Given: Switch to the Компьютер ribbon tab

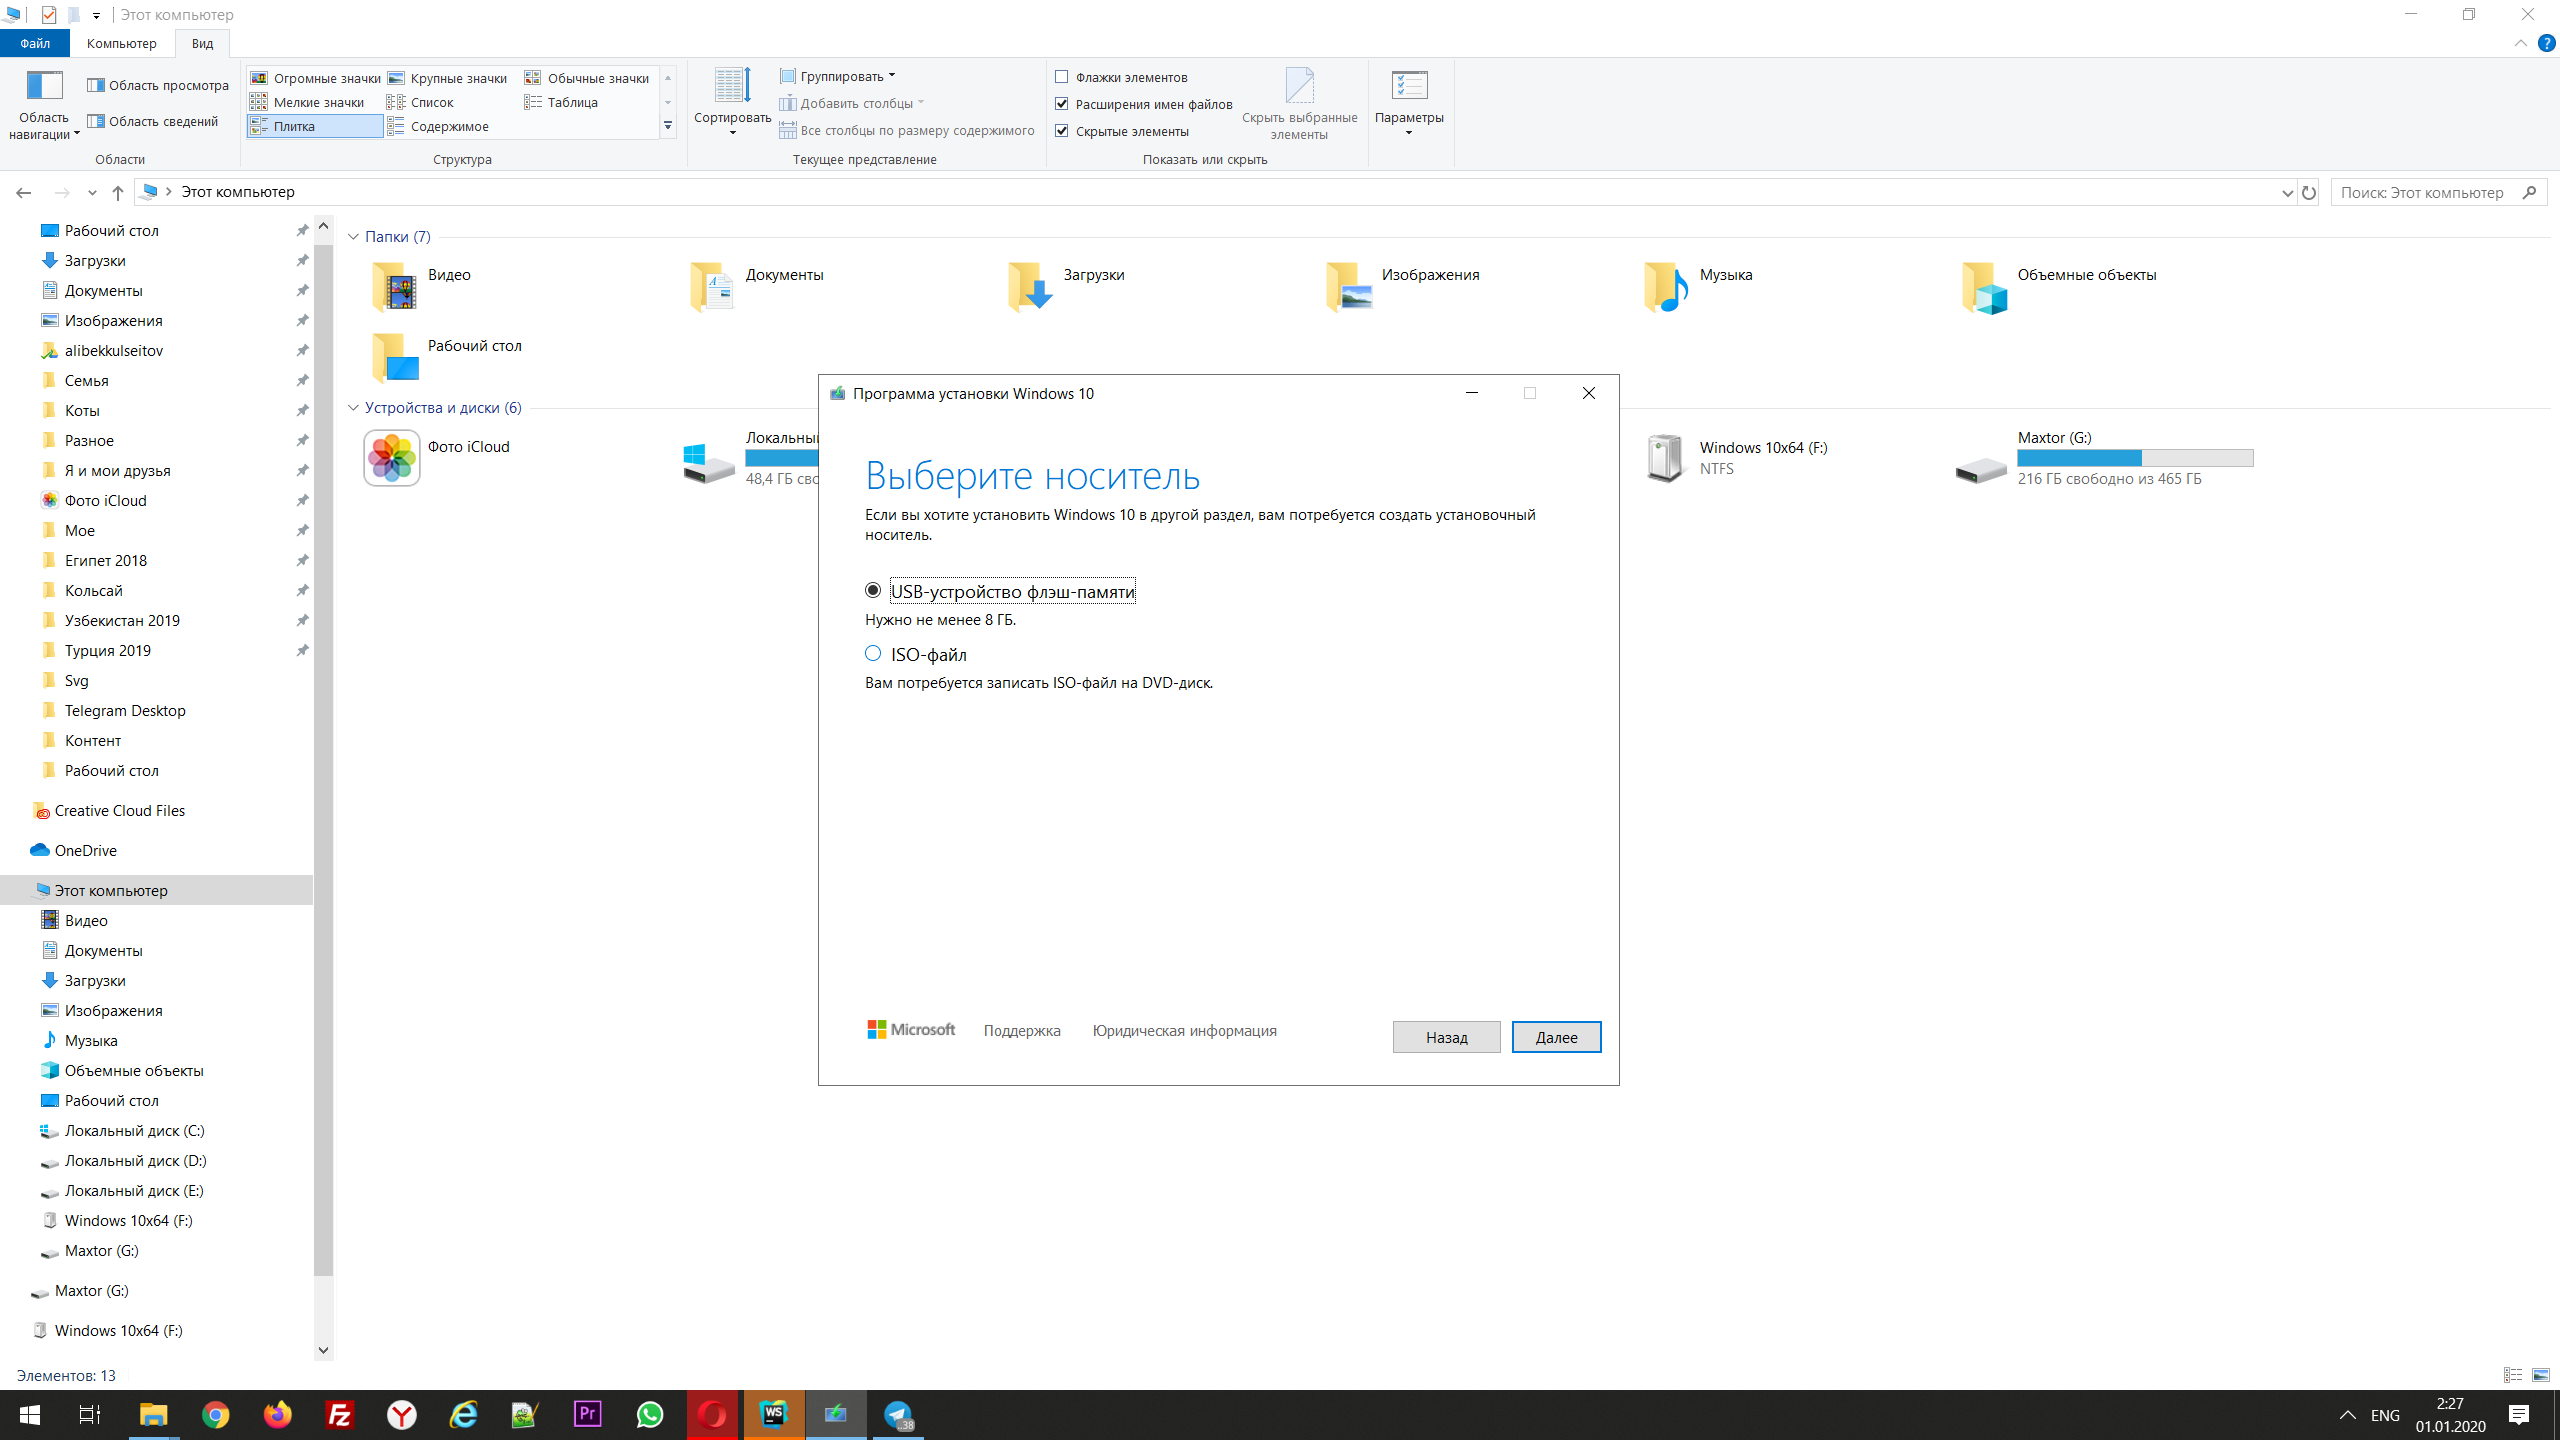Looking at the screenshot, I should coord(122,43).
